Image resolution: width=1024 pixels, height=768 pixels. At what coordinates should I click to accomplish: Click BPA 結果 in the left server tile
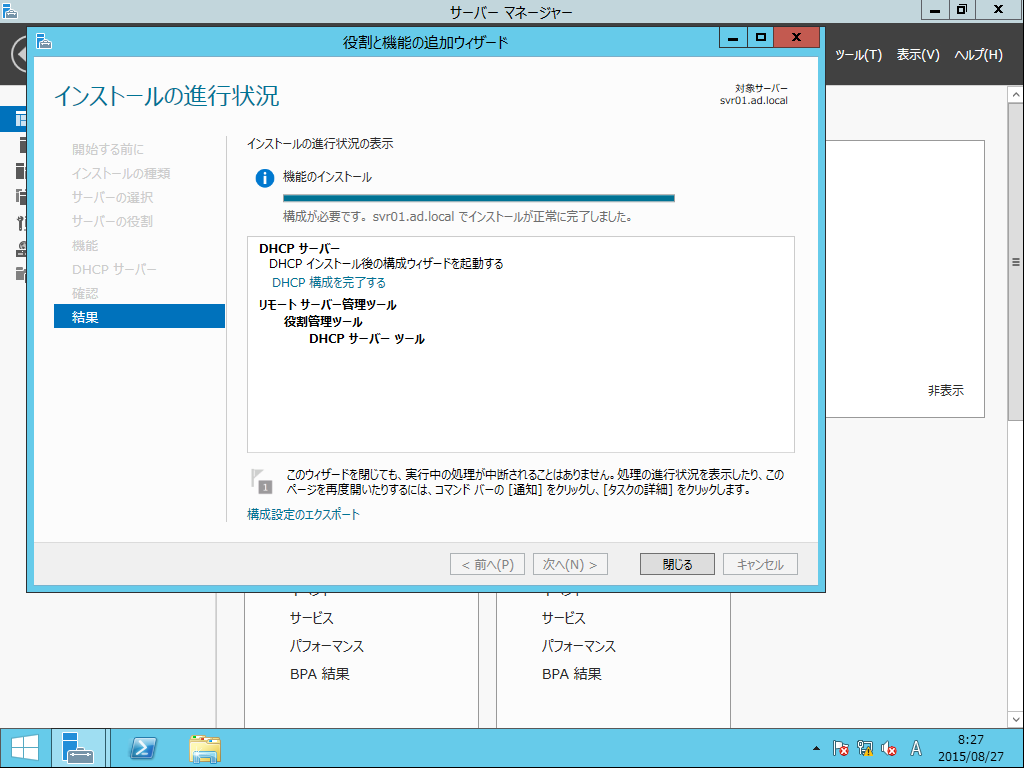coord(319,674)
